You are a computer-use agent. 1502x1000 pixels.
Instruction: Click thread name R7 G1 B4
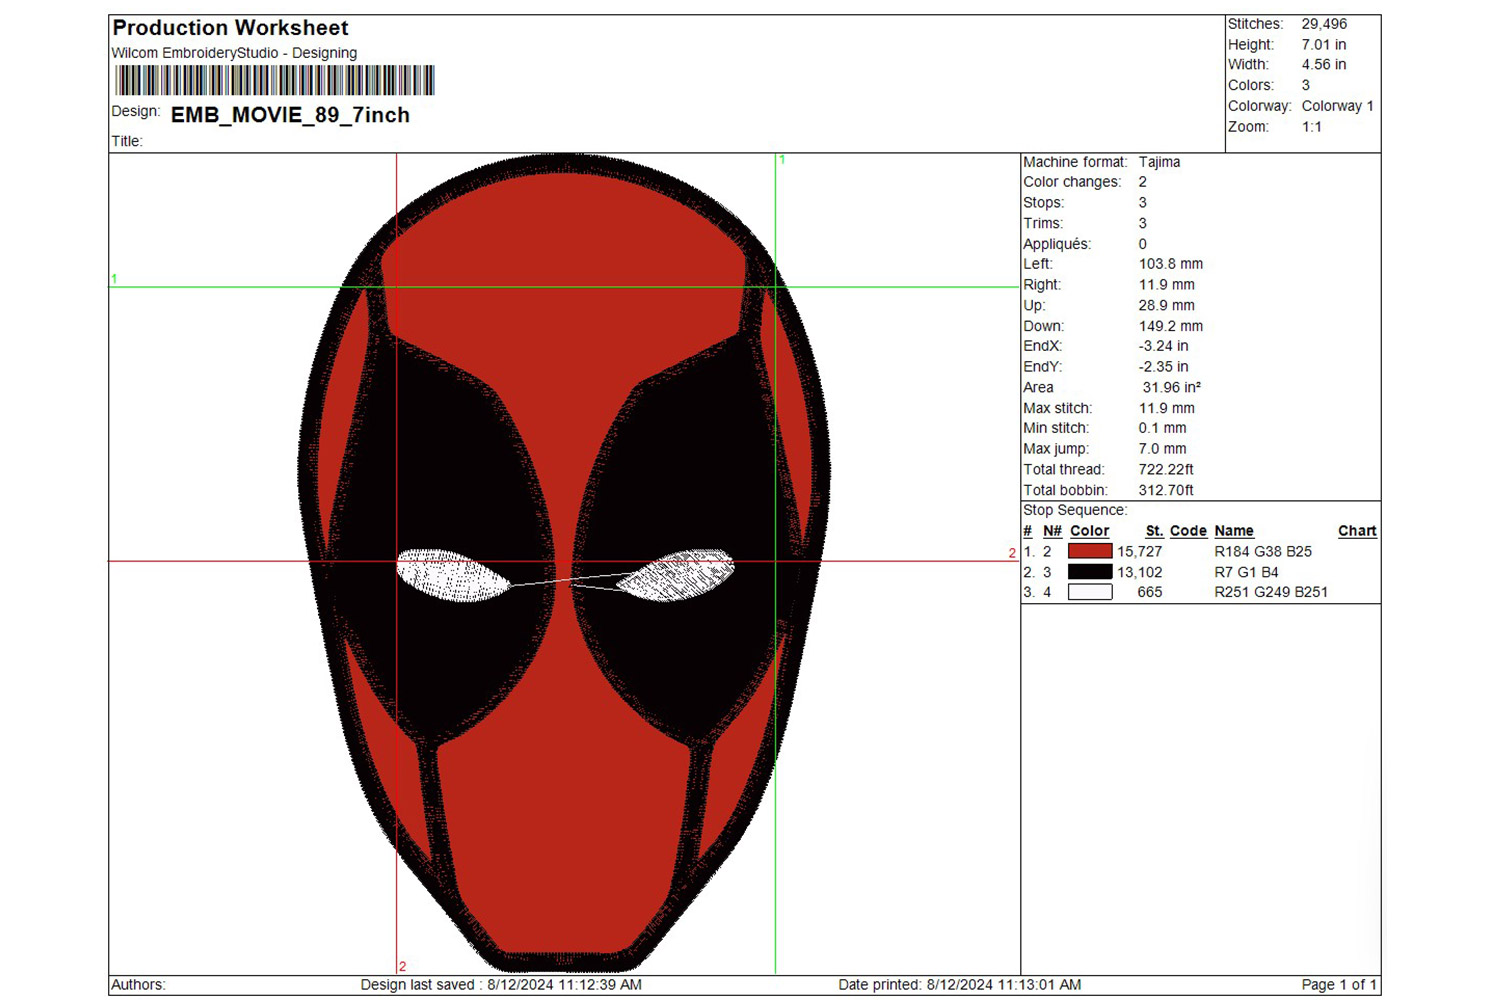(1246, 572)
